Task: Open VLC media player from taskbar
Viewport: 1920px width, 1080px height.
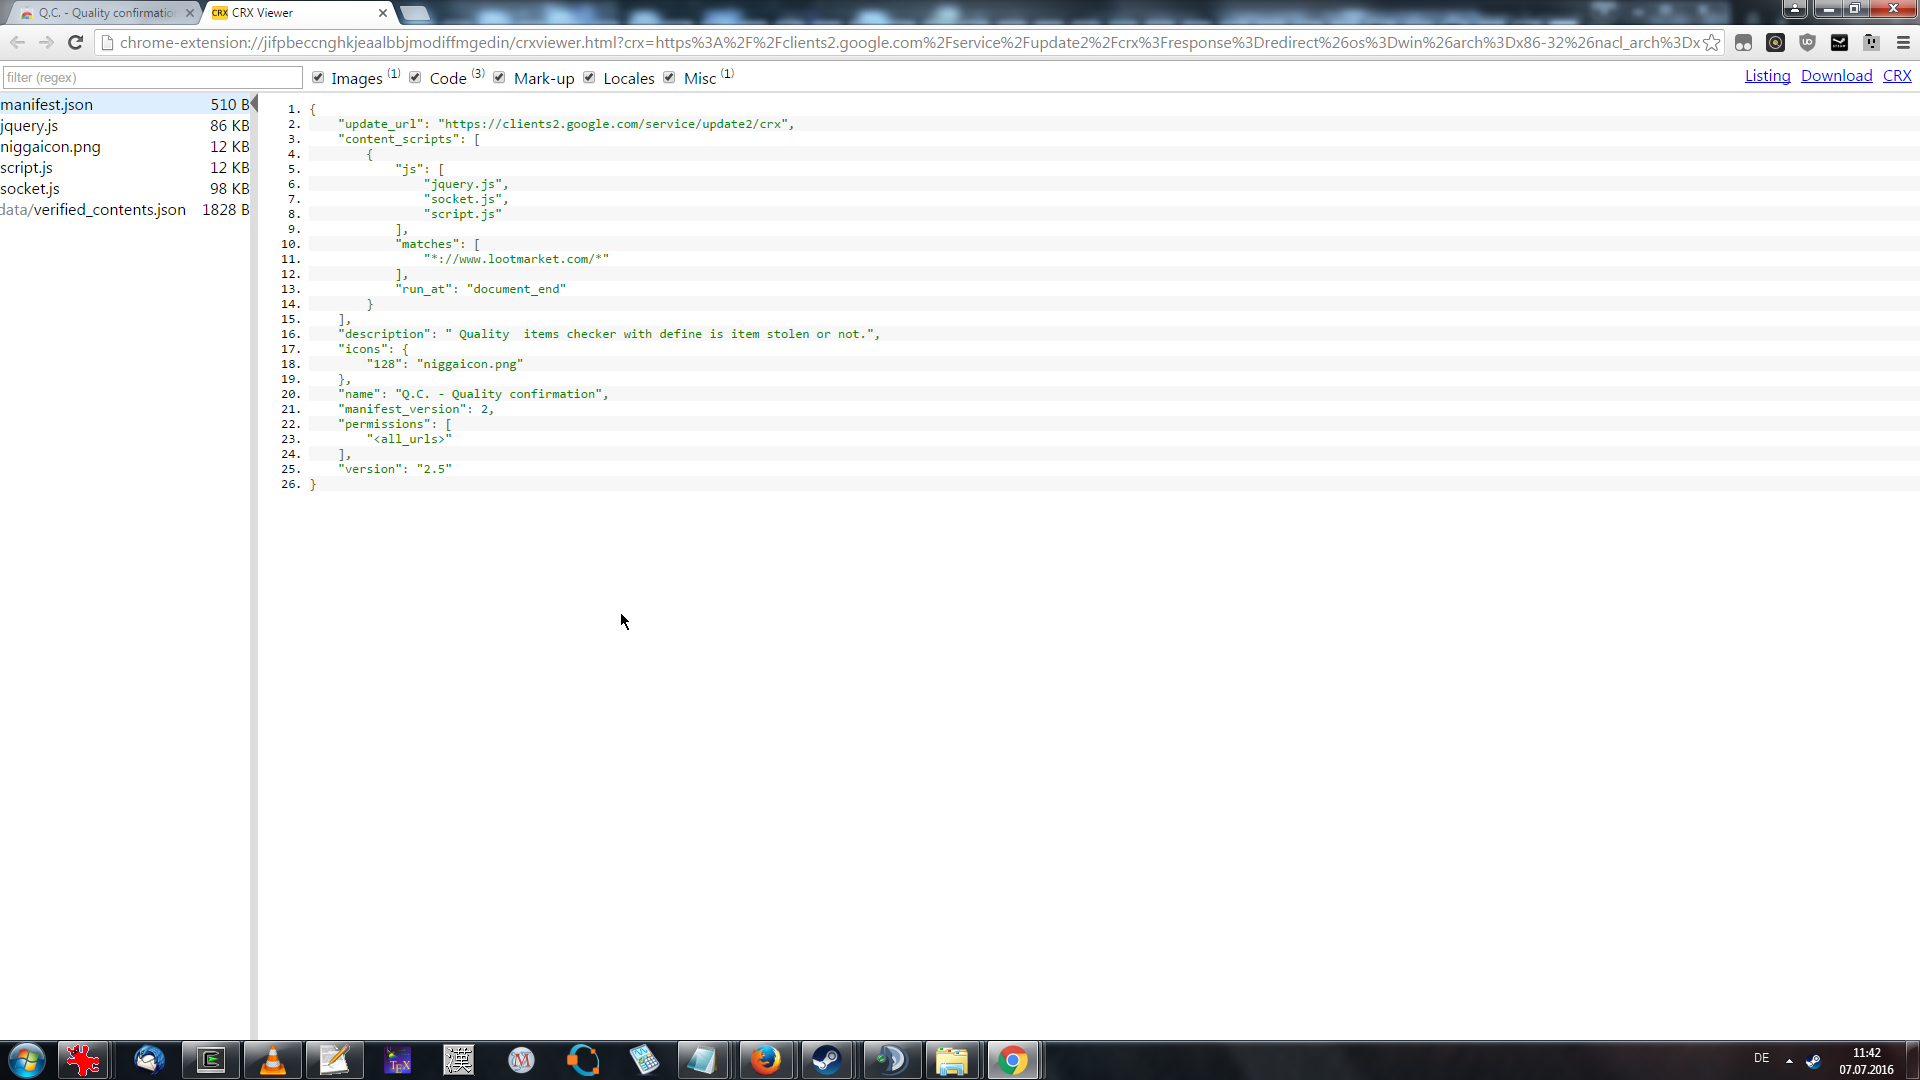Action: [x=272, y=1060]
